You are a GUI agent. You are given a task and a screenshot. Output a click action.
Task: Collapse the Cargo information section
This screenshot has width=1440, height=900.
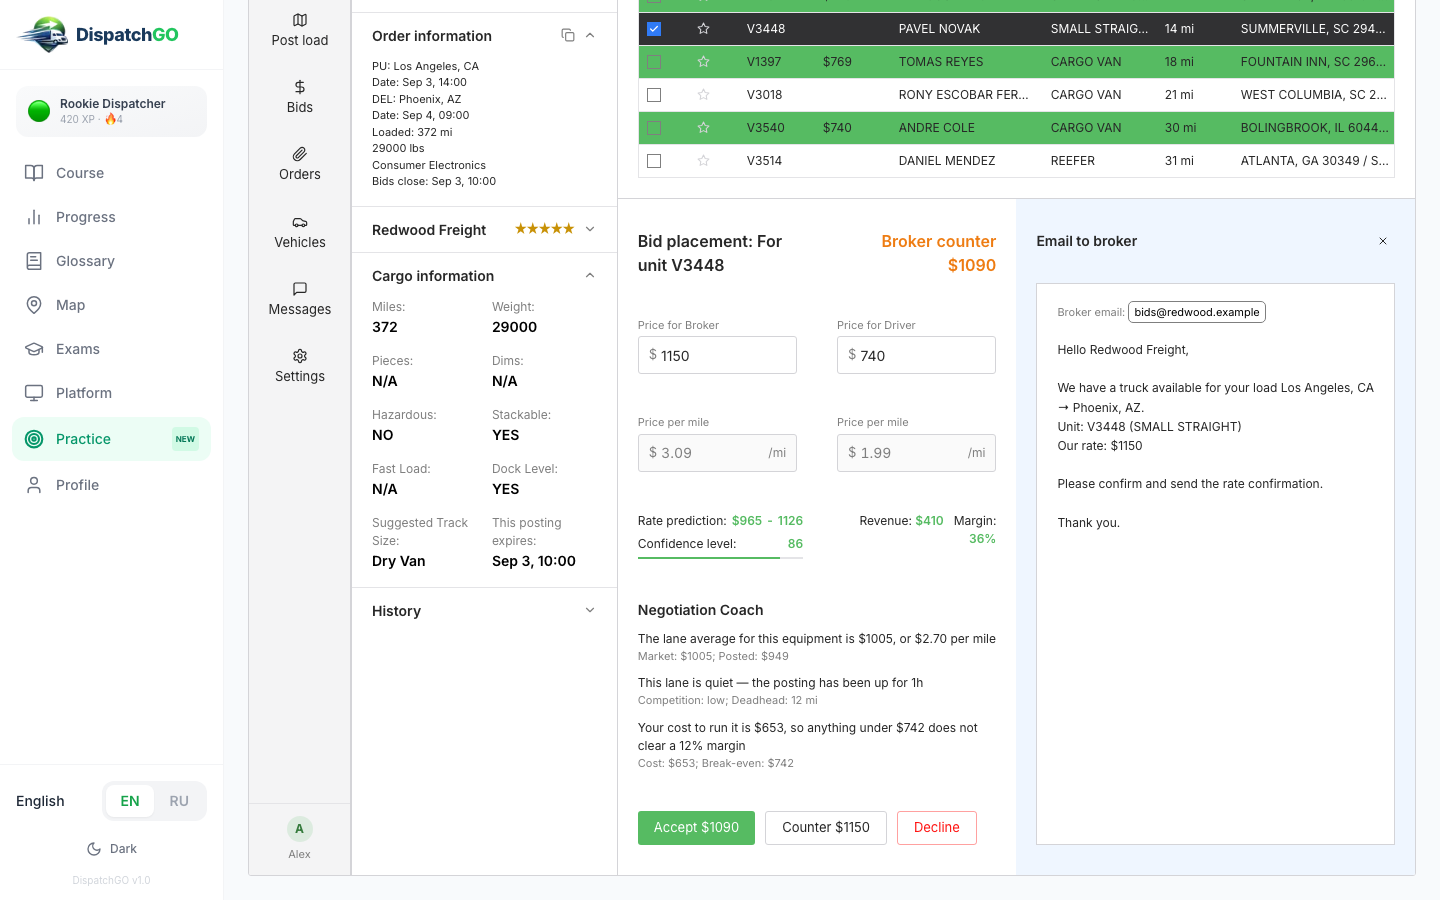(x=590, y=275)
